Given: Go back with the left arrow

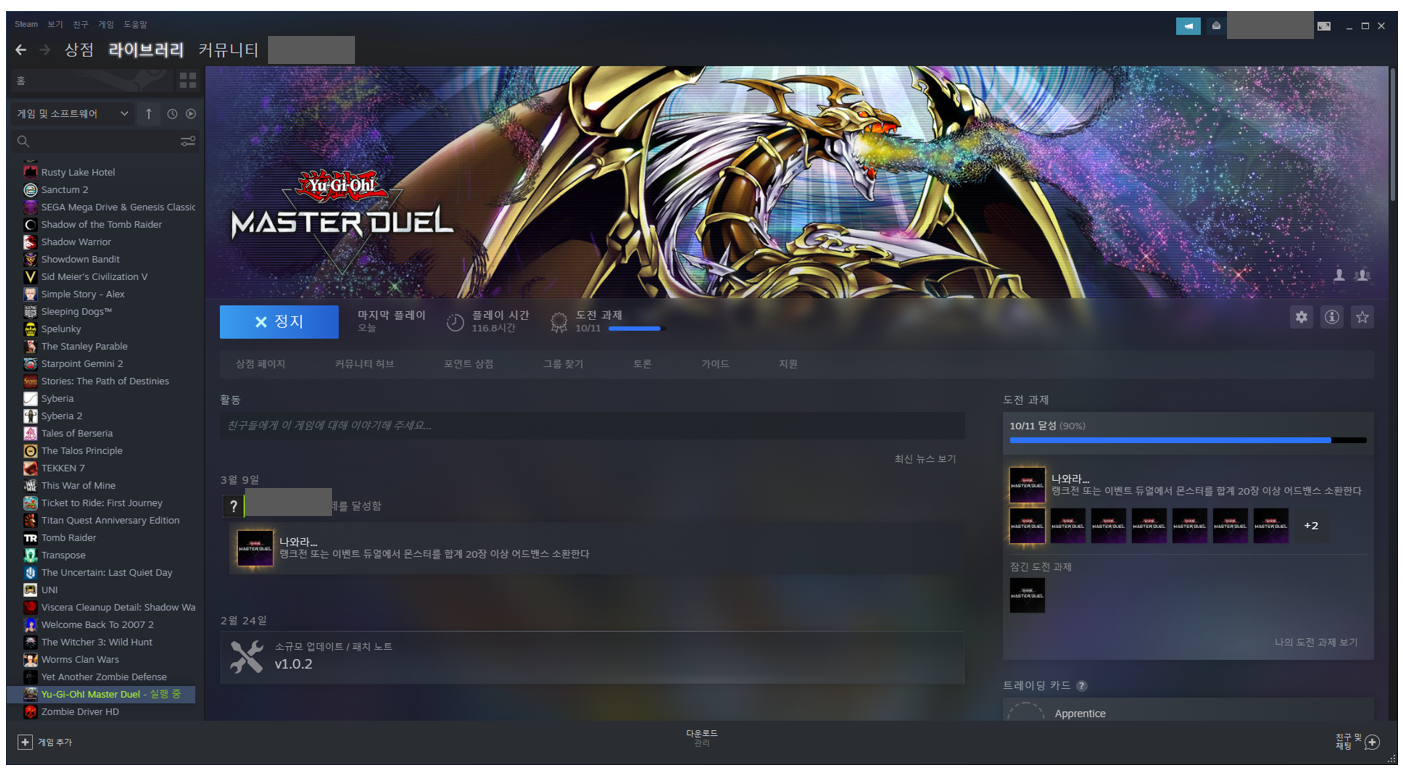Looking at the screenshot, I should pos(21,50).
